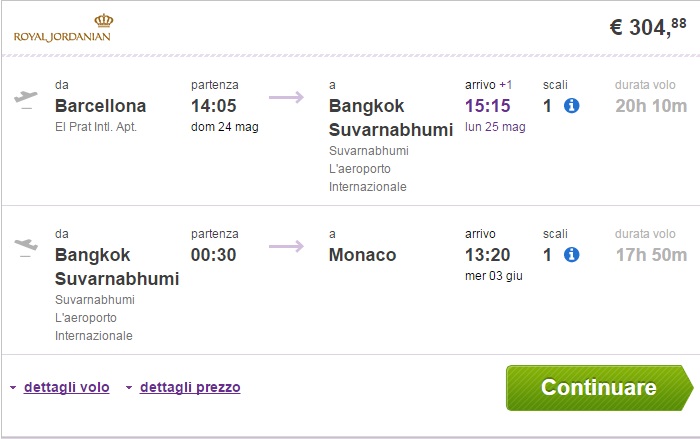This screenshot has width=700, height=439.
Task: Click the lun 25 mag arrival date
Action: point(495,128)
